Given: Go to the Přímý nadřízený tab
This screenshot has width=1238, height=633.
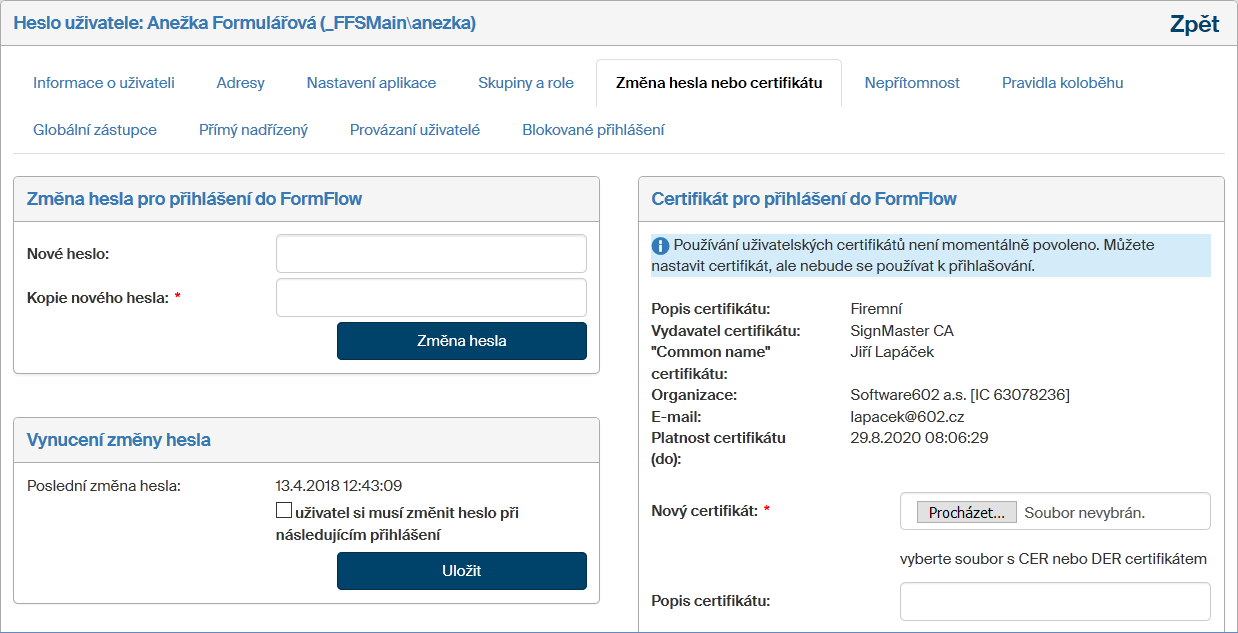Looking at the screenshot, I should 253,130.
